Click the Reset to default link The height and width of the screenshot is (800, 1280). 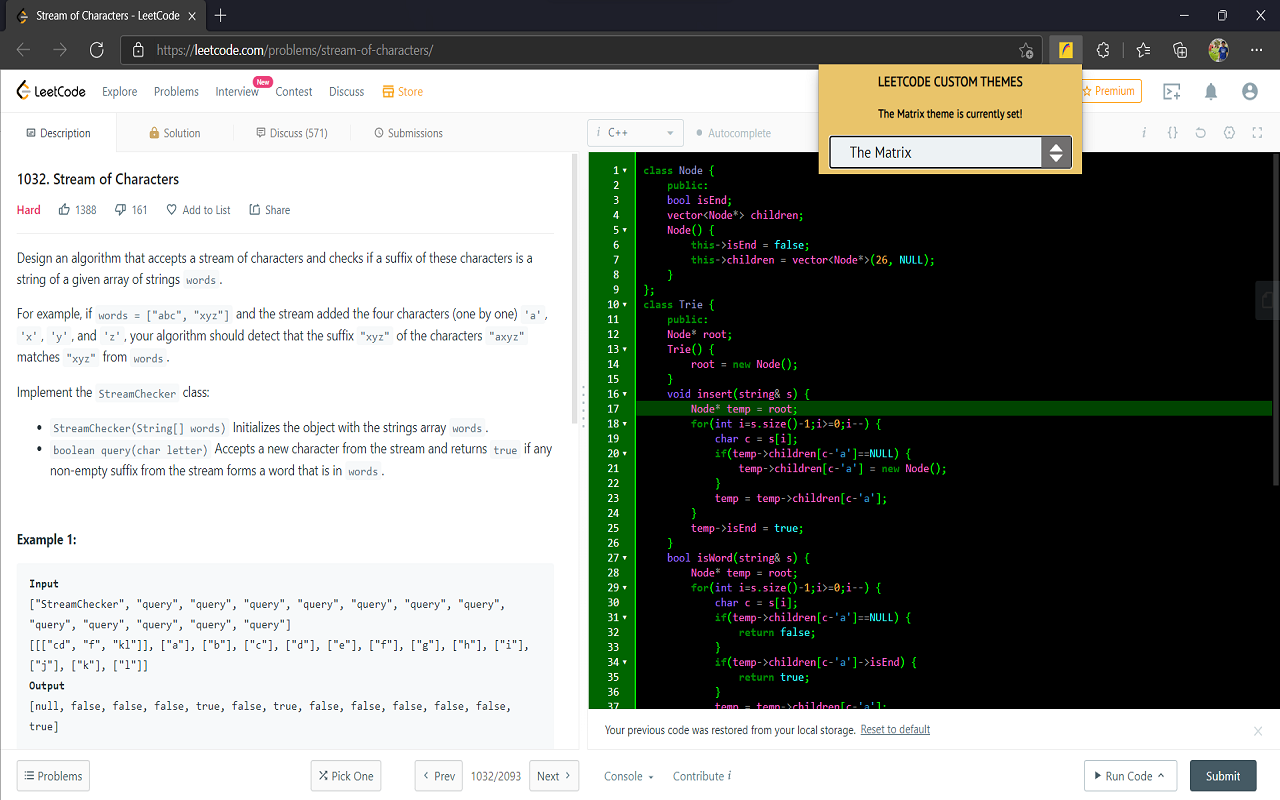895,730
